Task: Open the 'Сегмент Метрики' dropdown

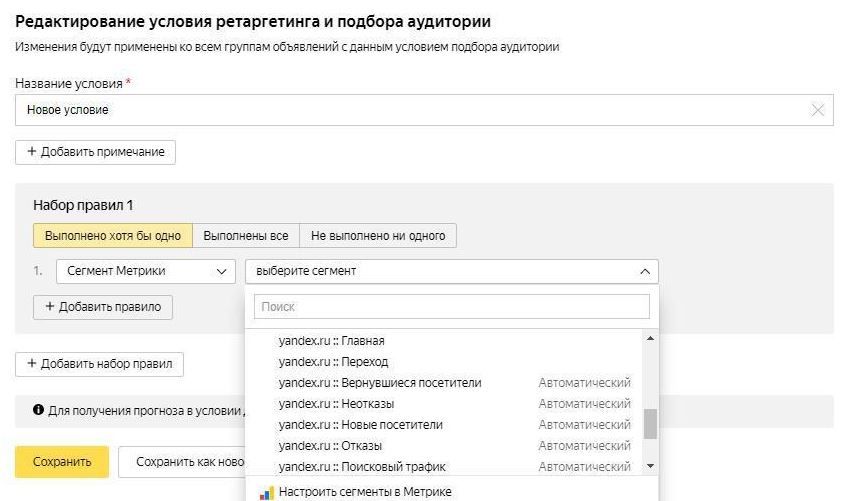Action: [x=146, y=271]
